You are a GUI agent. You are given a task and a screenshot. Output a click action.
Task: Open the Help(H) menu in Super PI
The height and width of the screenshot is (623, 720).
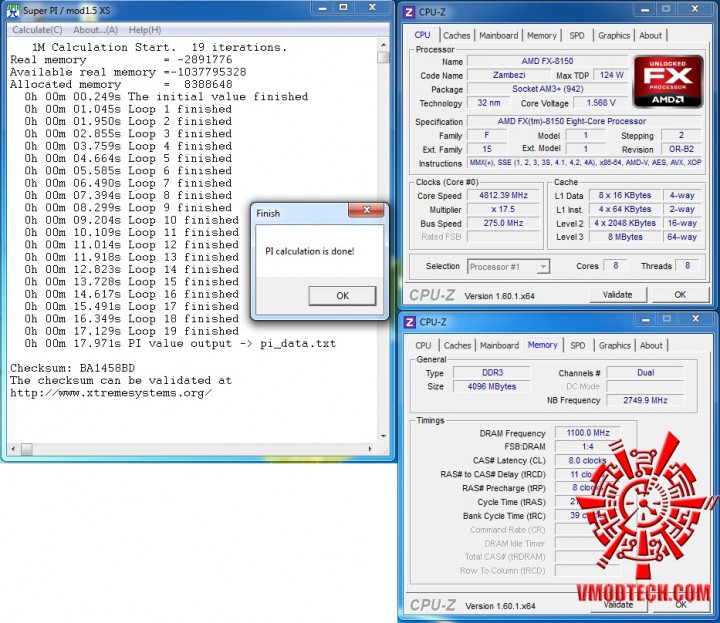click(145, 30)
